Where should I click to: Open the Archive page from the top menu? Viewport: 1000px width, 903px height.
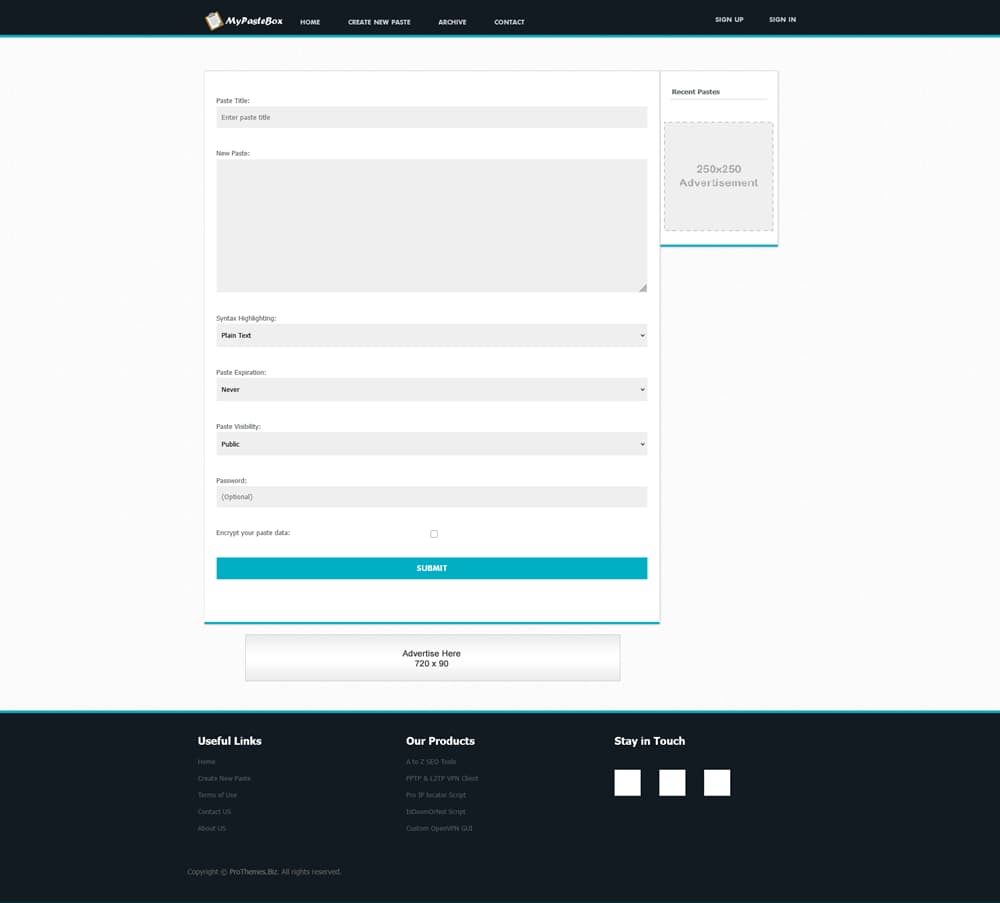452,22
